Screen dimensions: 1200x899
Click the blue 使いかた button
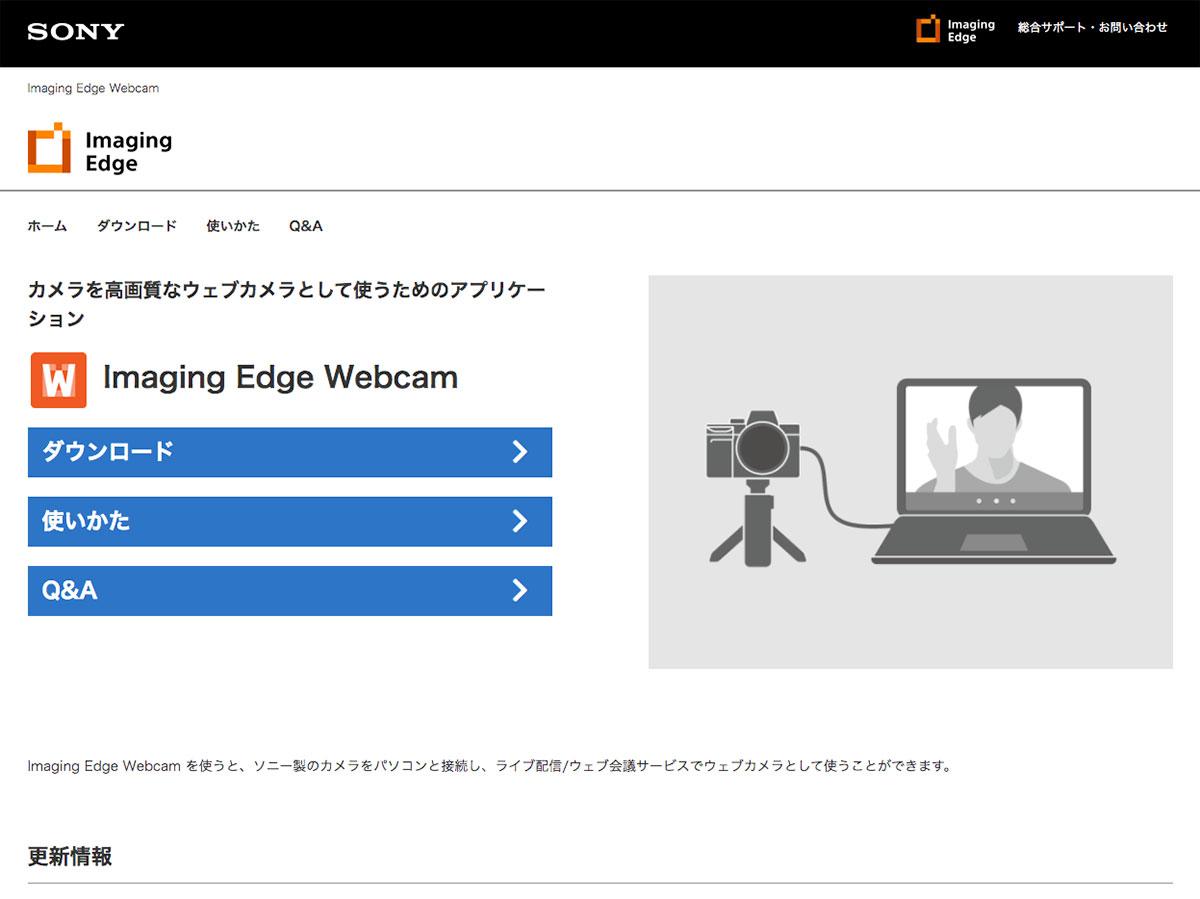[x=290, y=521]
